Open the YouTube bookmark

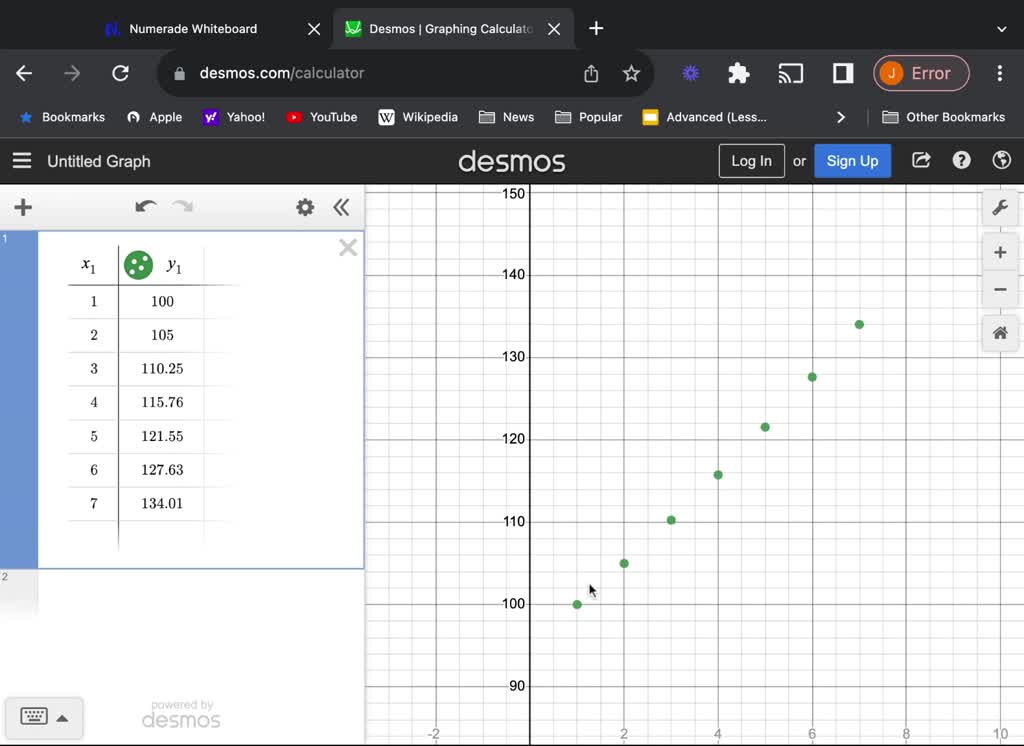point(322,118)
